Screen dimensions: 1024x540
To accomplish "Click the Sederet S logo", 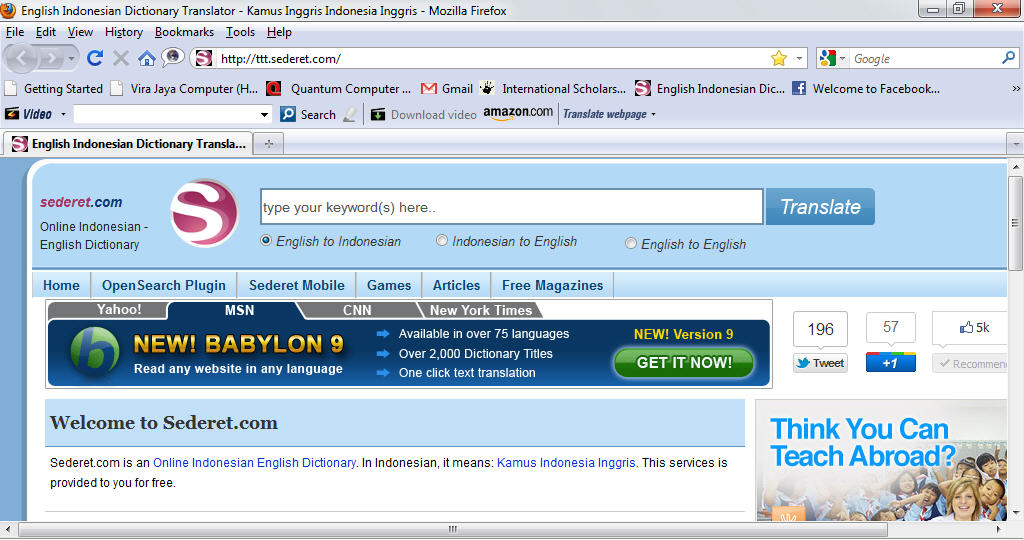I will (204, 214).
